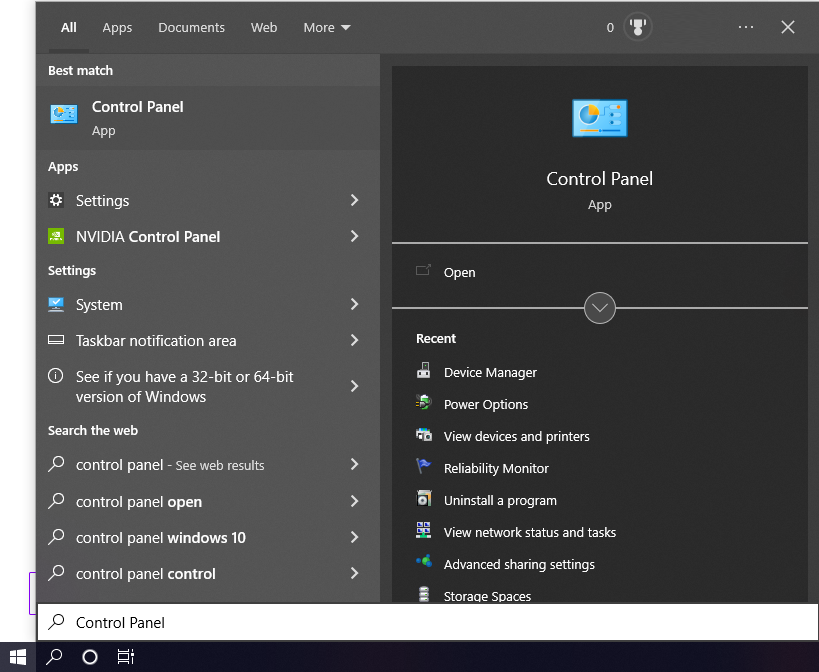Expand the chevron below the Open action
This screenshot has width=819, height=672.
[x=599, y=308]
